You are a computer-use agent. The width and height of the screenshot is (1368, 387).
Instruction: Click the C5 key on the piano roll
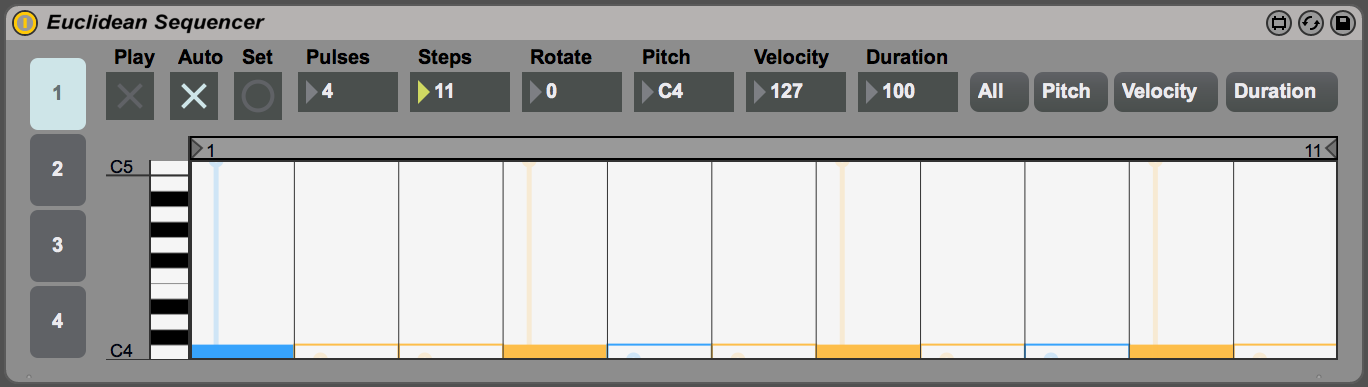coord(169,167)
